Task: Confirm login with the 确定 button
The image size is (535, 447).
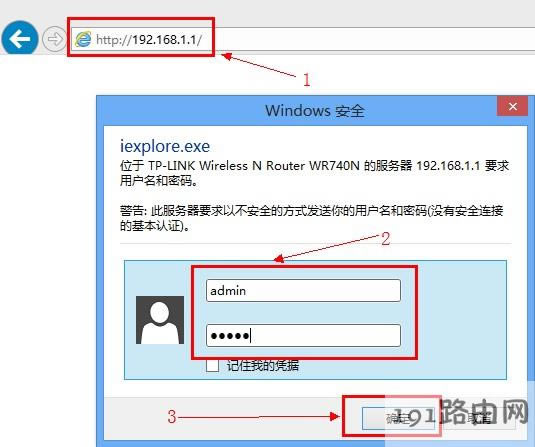Action: [399, 418]
